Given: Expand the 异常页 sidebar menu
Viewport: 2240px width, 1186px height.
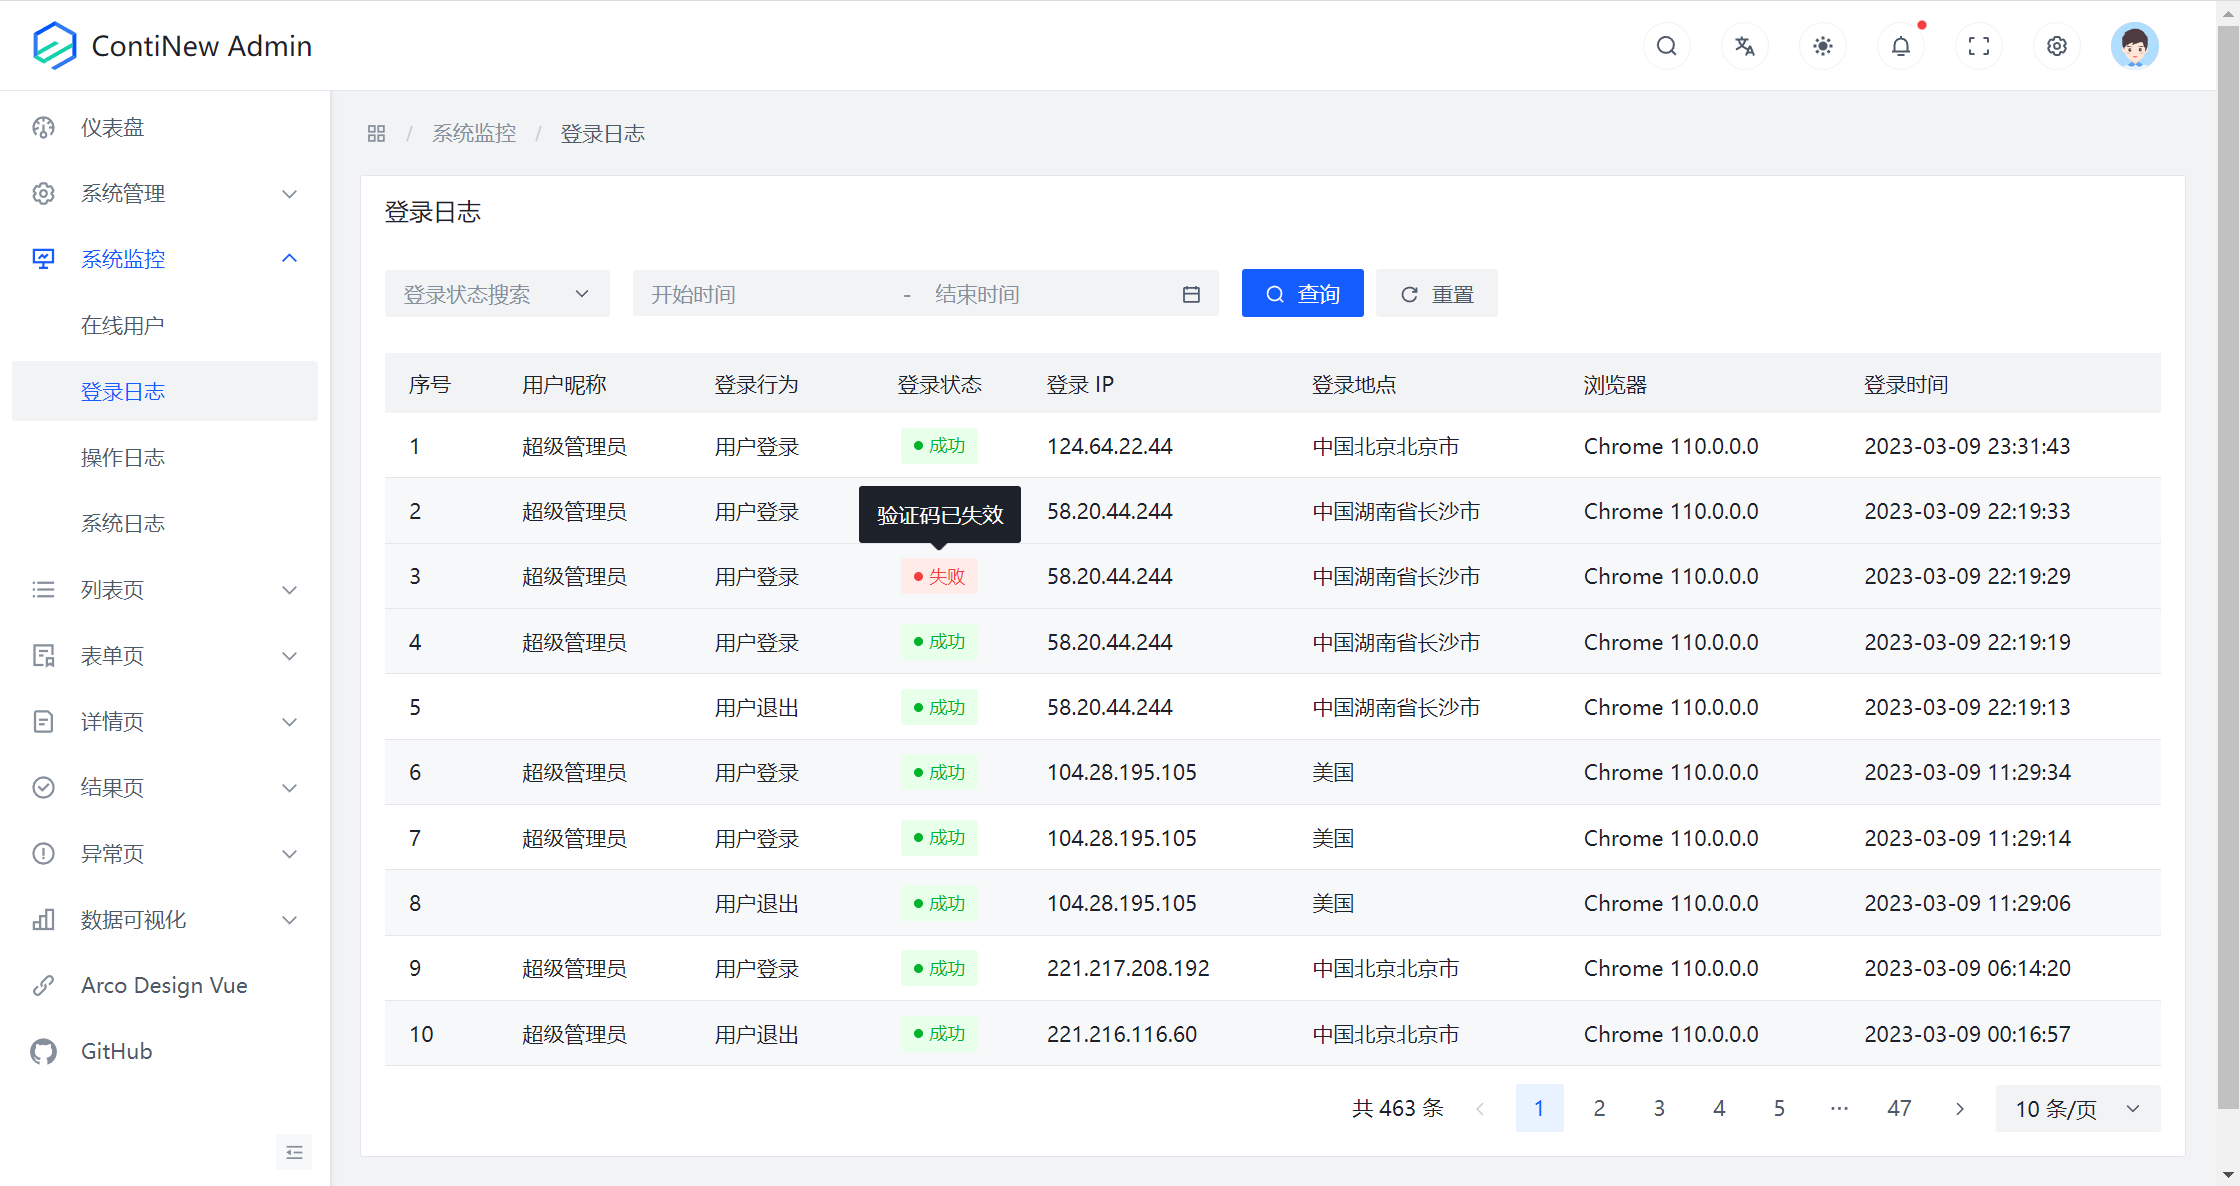Looking at the screenshot, I should click(x=165, y=853).
